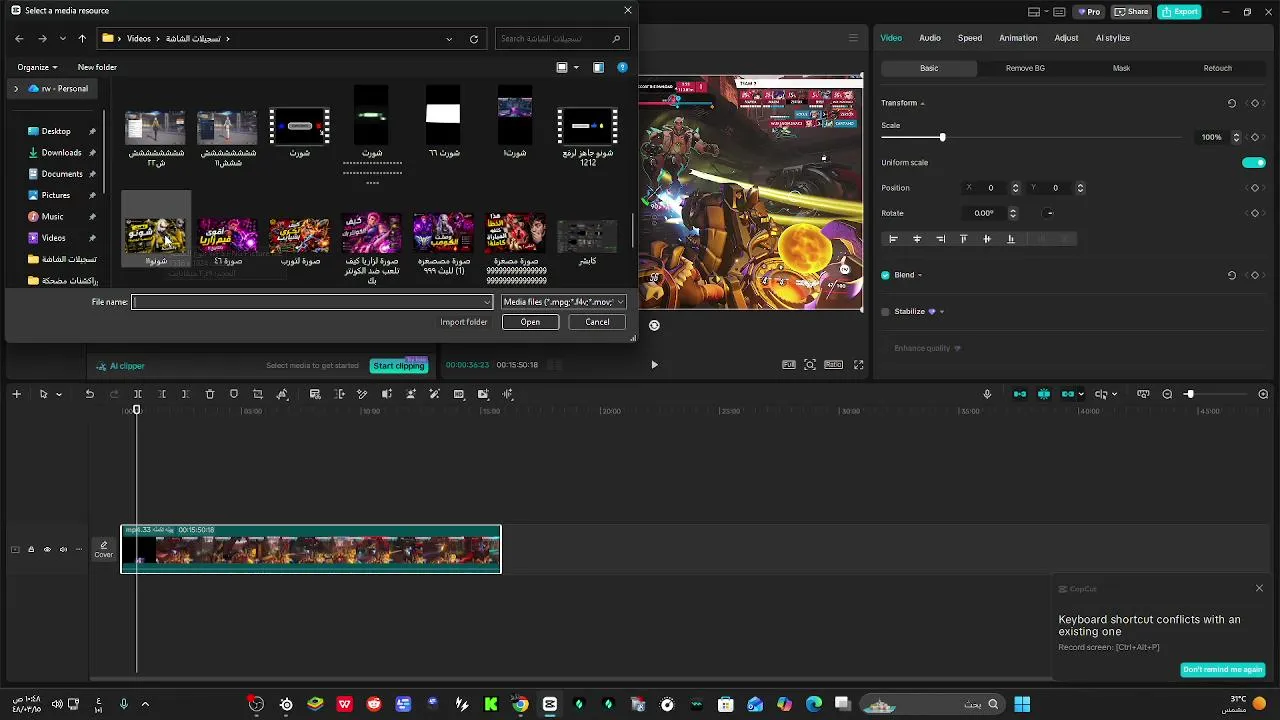Click the Ratio button in player
Image resolution: width=1280 pixels, height=720 pixels.
coord(833,365)
